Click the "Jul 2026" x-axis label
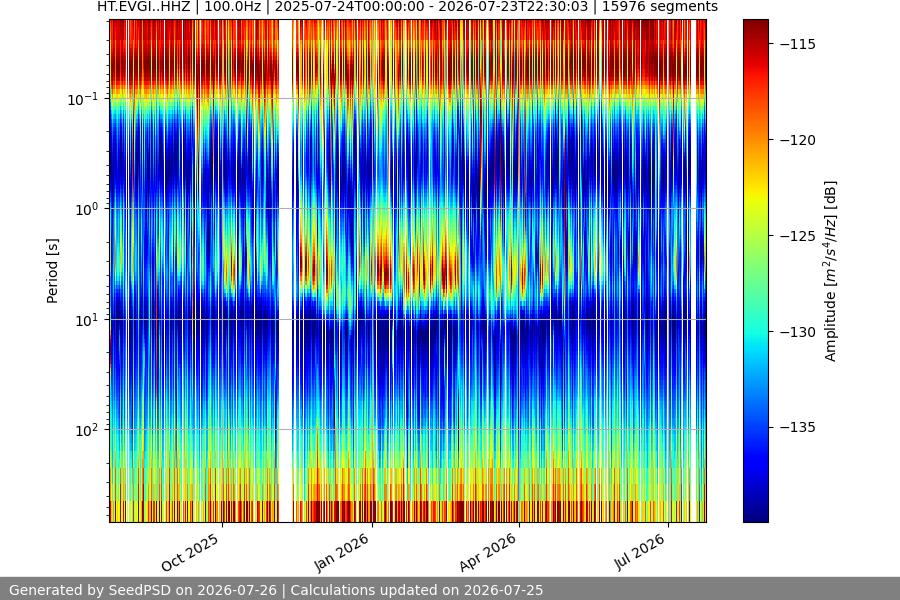This screenshot has height=600, width=900. click(x=639, y=552)
